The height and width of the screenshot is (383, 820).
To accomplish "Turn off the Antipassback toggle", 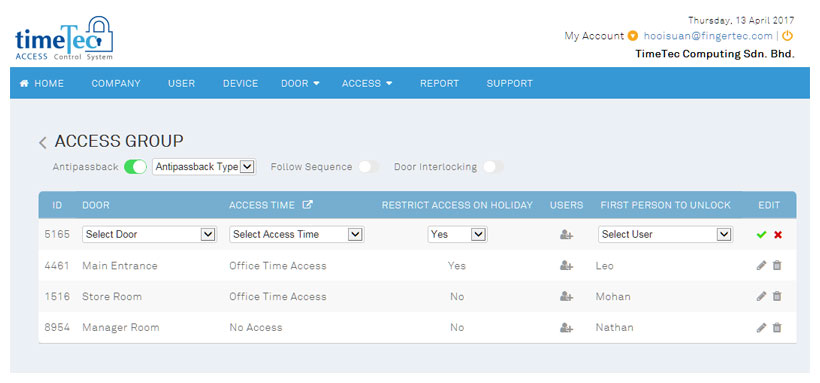I will click(x=135, y=167).
